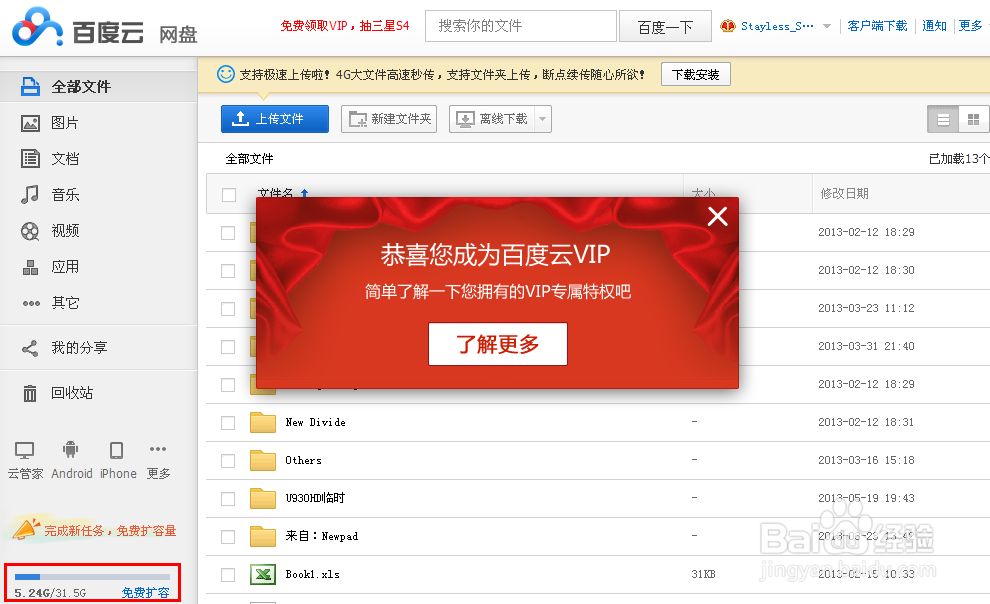Open 全部文件 in the sidebar
990x604 pixels.
98,86
